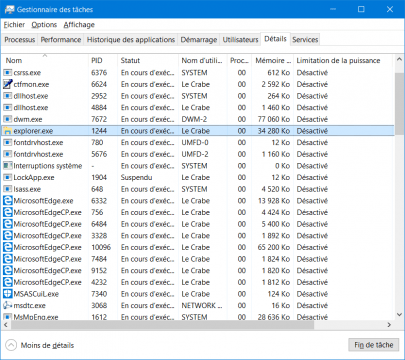The width and height of the screenshot is (405, 360).
Task: Click the vertical scrollbar down arrow
Action: (399, 314)
